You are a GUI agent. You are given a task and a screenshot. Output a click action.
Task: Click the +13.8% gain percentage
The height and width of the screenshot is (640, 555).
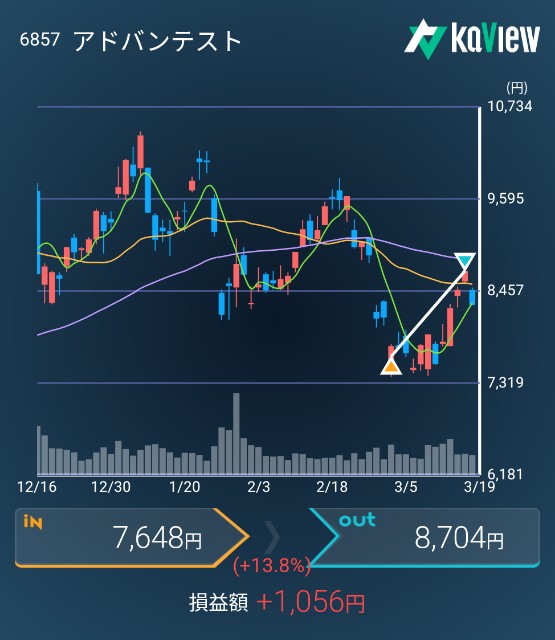tap(272, 566)
